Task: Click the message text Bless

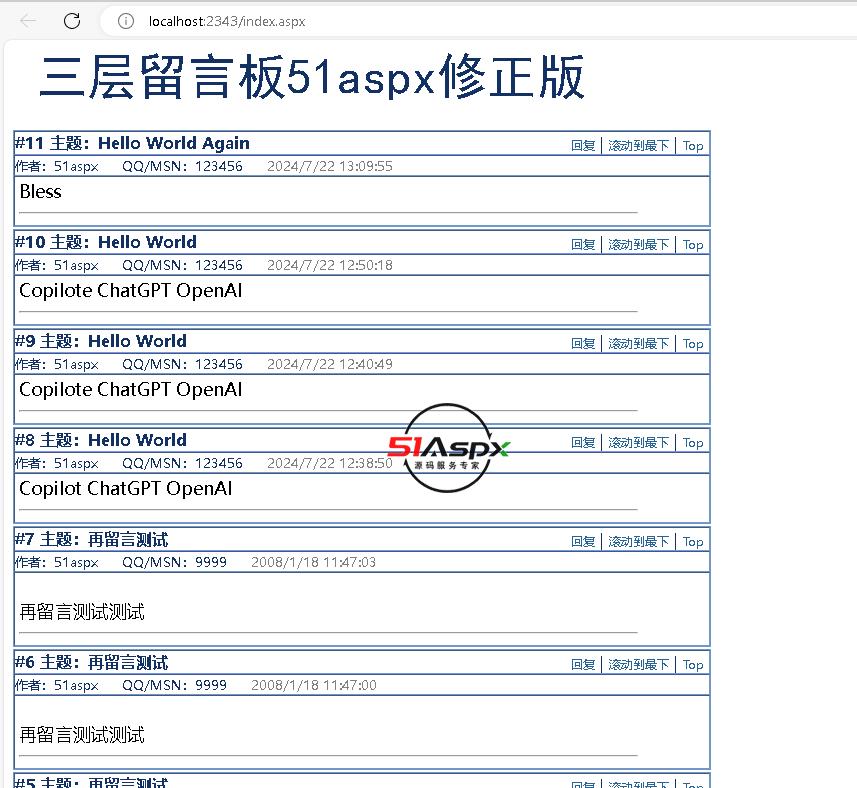Action: tap(40, 192)
